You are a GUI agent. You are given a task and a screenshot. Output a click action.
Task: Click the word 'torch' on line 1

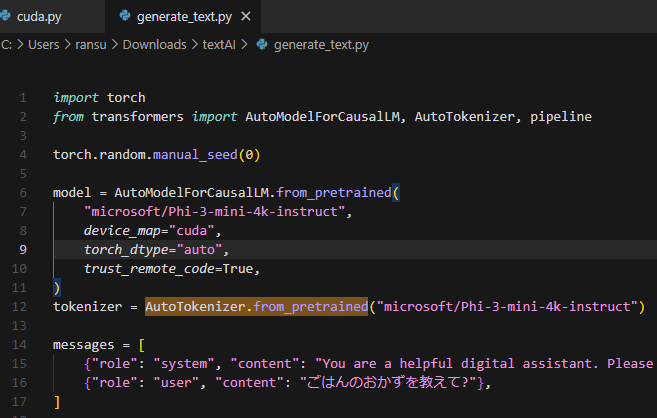tap(126, 98)
